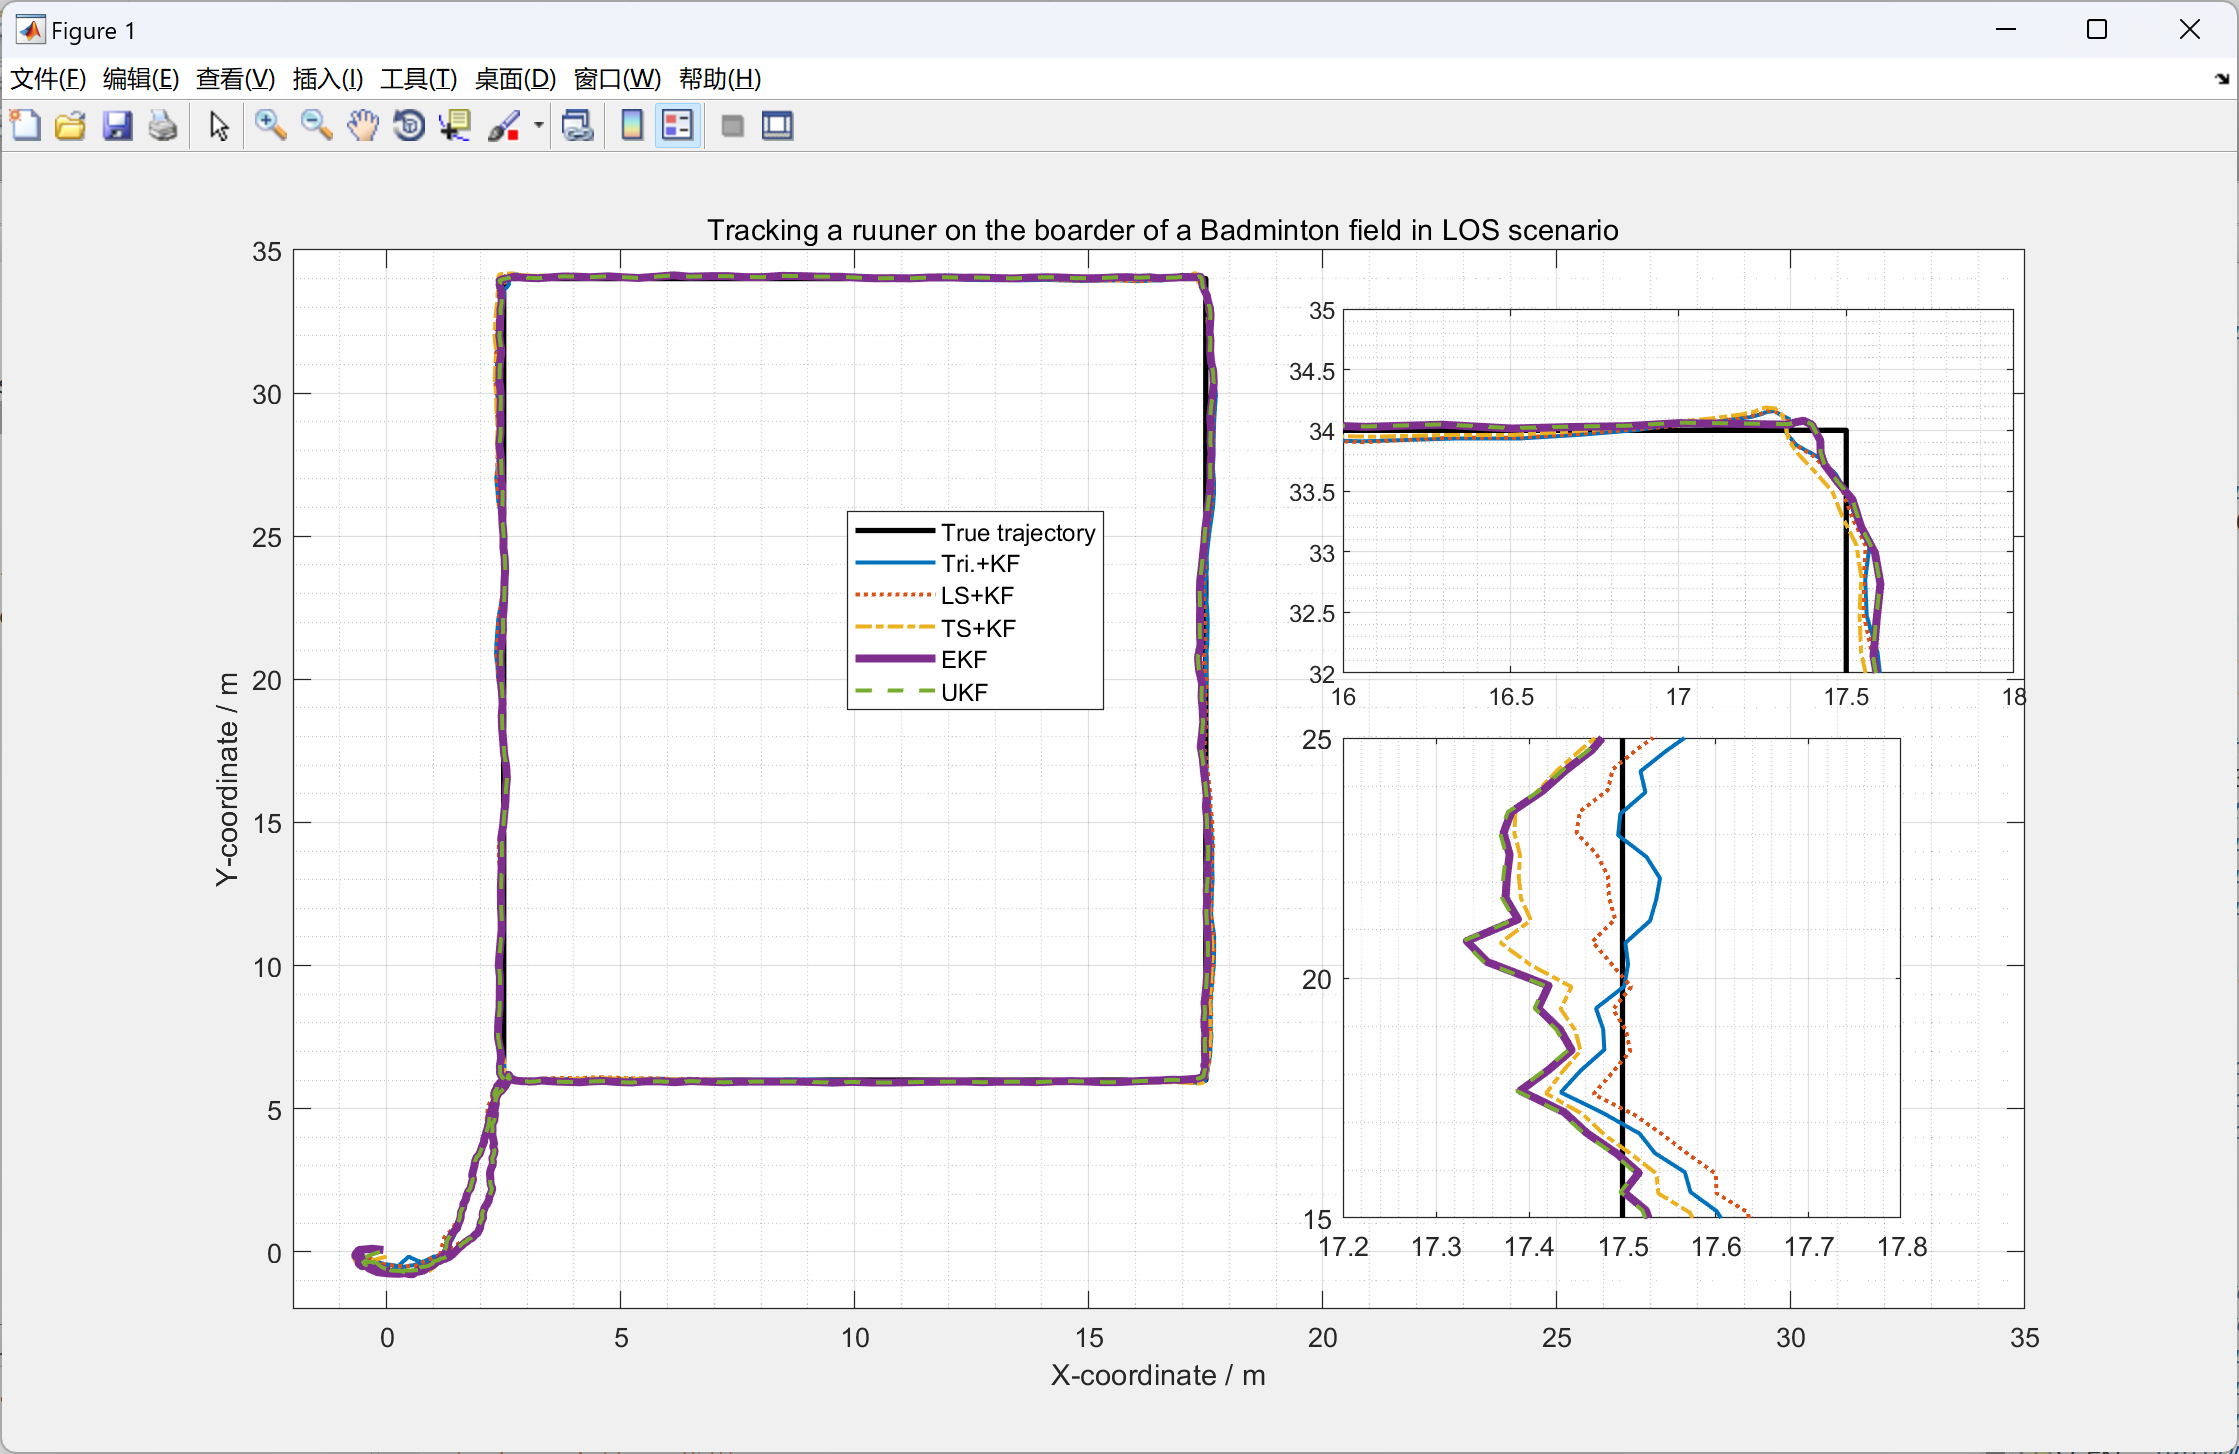Select the Zoom Out magnifier tool
2239x1454 pixels.
pyautogui.click(x=316, y=126)
